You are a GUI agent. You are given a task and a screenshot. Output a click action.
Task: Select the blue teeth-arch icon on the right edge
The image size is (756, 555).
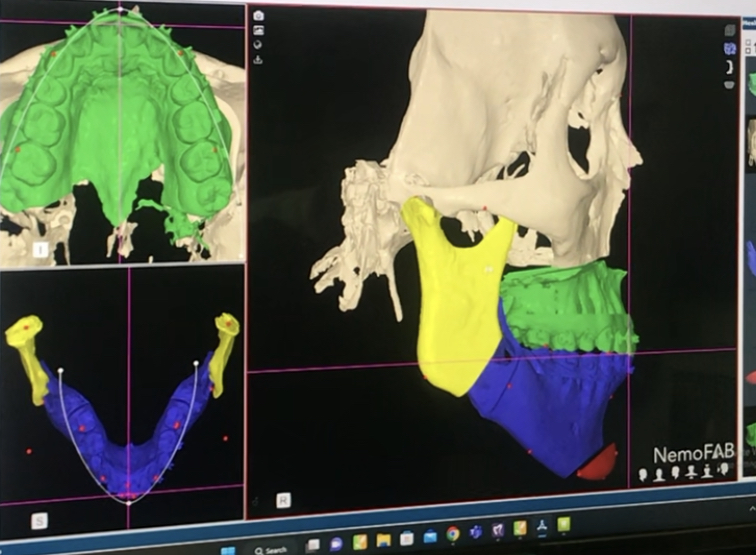click(729, 48)
